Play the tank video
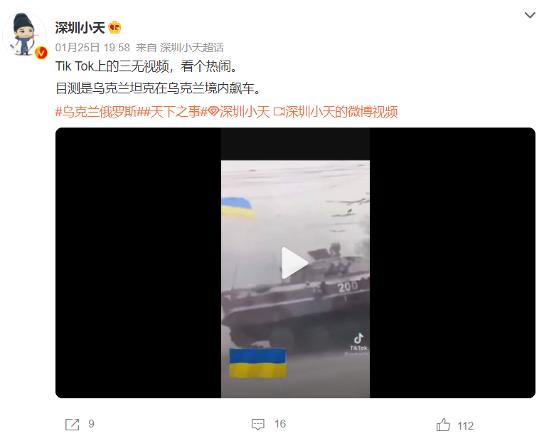 coord(294,263)
